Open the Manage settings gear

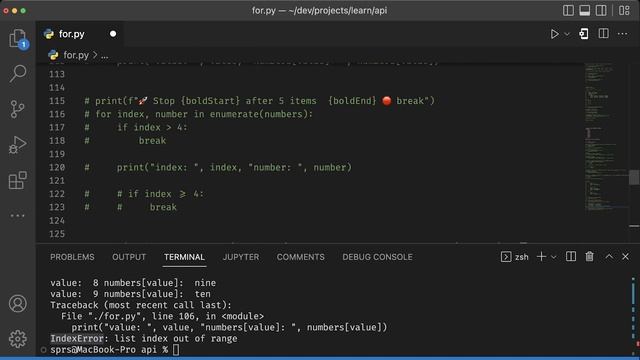[x=18, y=339]
